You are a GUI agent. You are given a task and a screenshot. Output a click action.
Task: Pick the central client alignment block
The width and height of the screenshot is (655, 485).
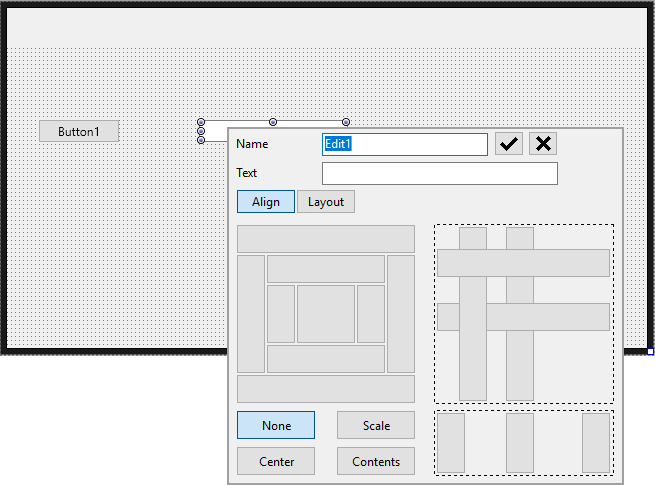tap(326, 314)
